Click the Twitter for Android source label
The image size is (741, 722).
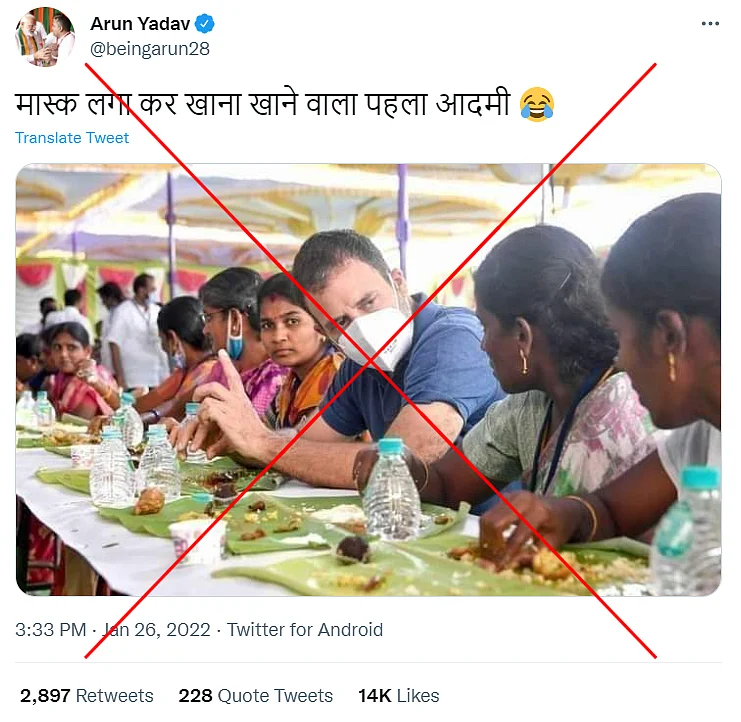click(x=305, y=630)
